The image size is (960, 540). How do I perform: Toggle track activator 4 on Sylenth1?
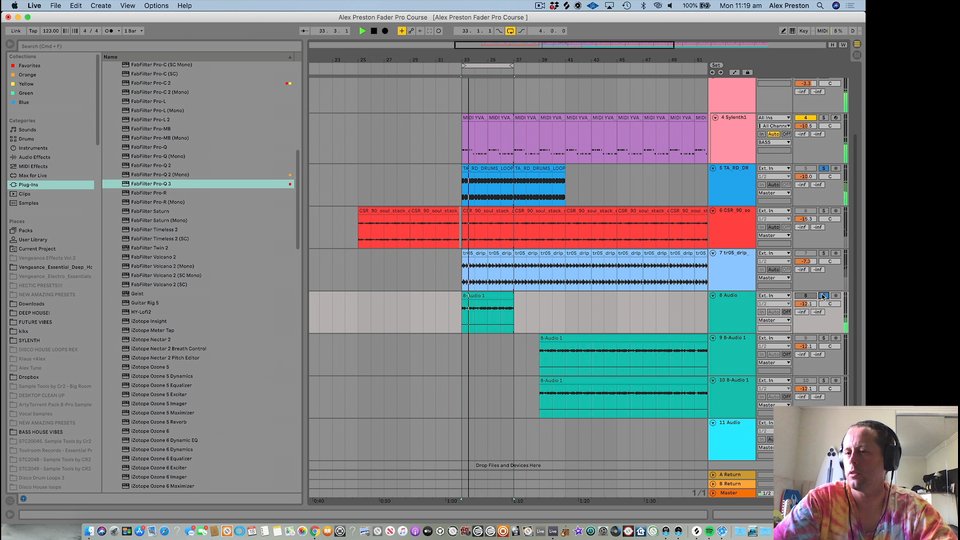806,118
